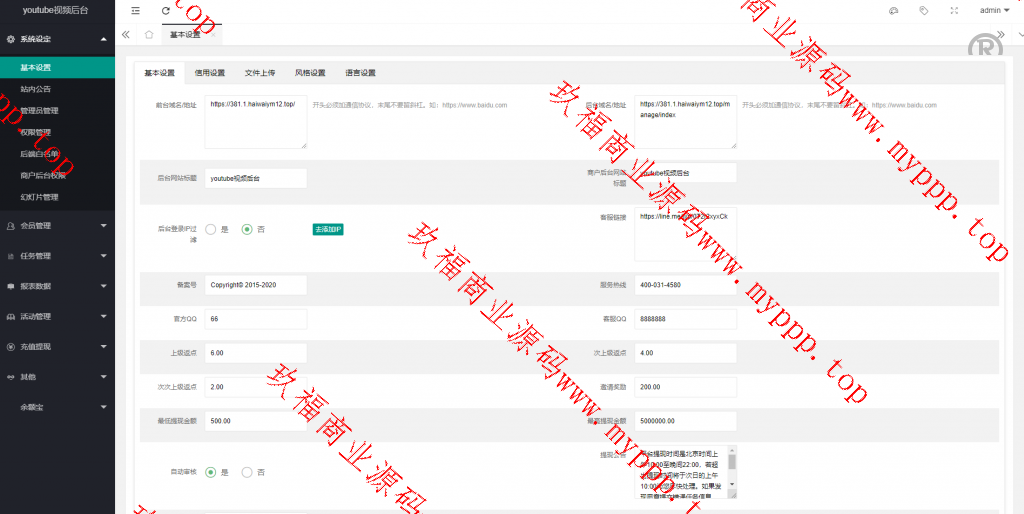Select 是 radio for 自动审核
This screenshot has height=514, width=1024.
(x=211, y=472)
